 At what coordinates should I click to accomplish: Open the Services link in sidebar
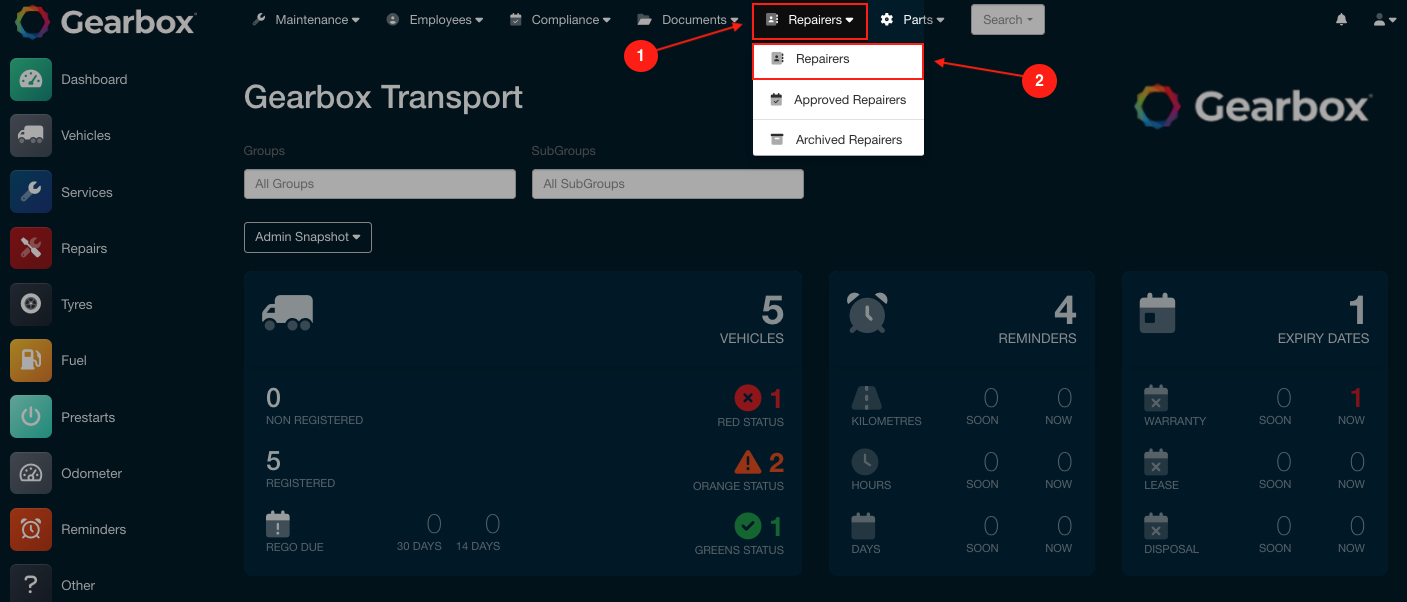point(87,192)
